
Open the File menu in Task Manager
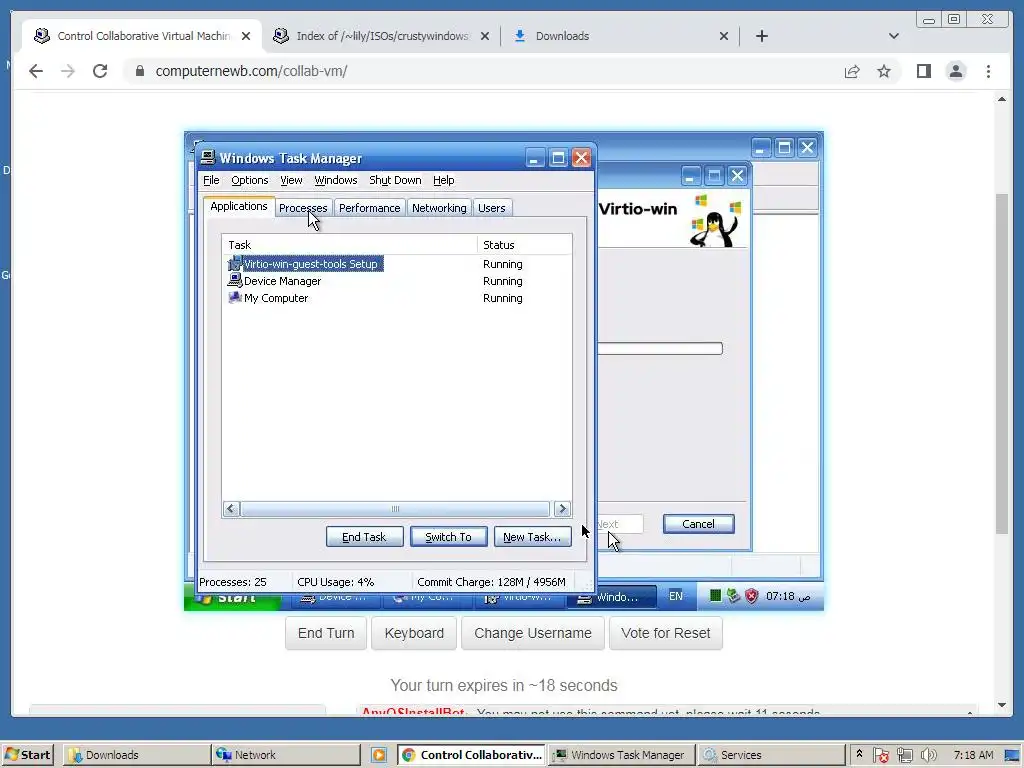click(x=211, y=180)
